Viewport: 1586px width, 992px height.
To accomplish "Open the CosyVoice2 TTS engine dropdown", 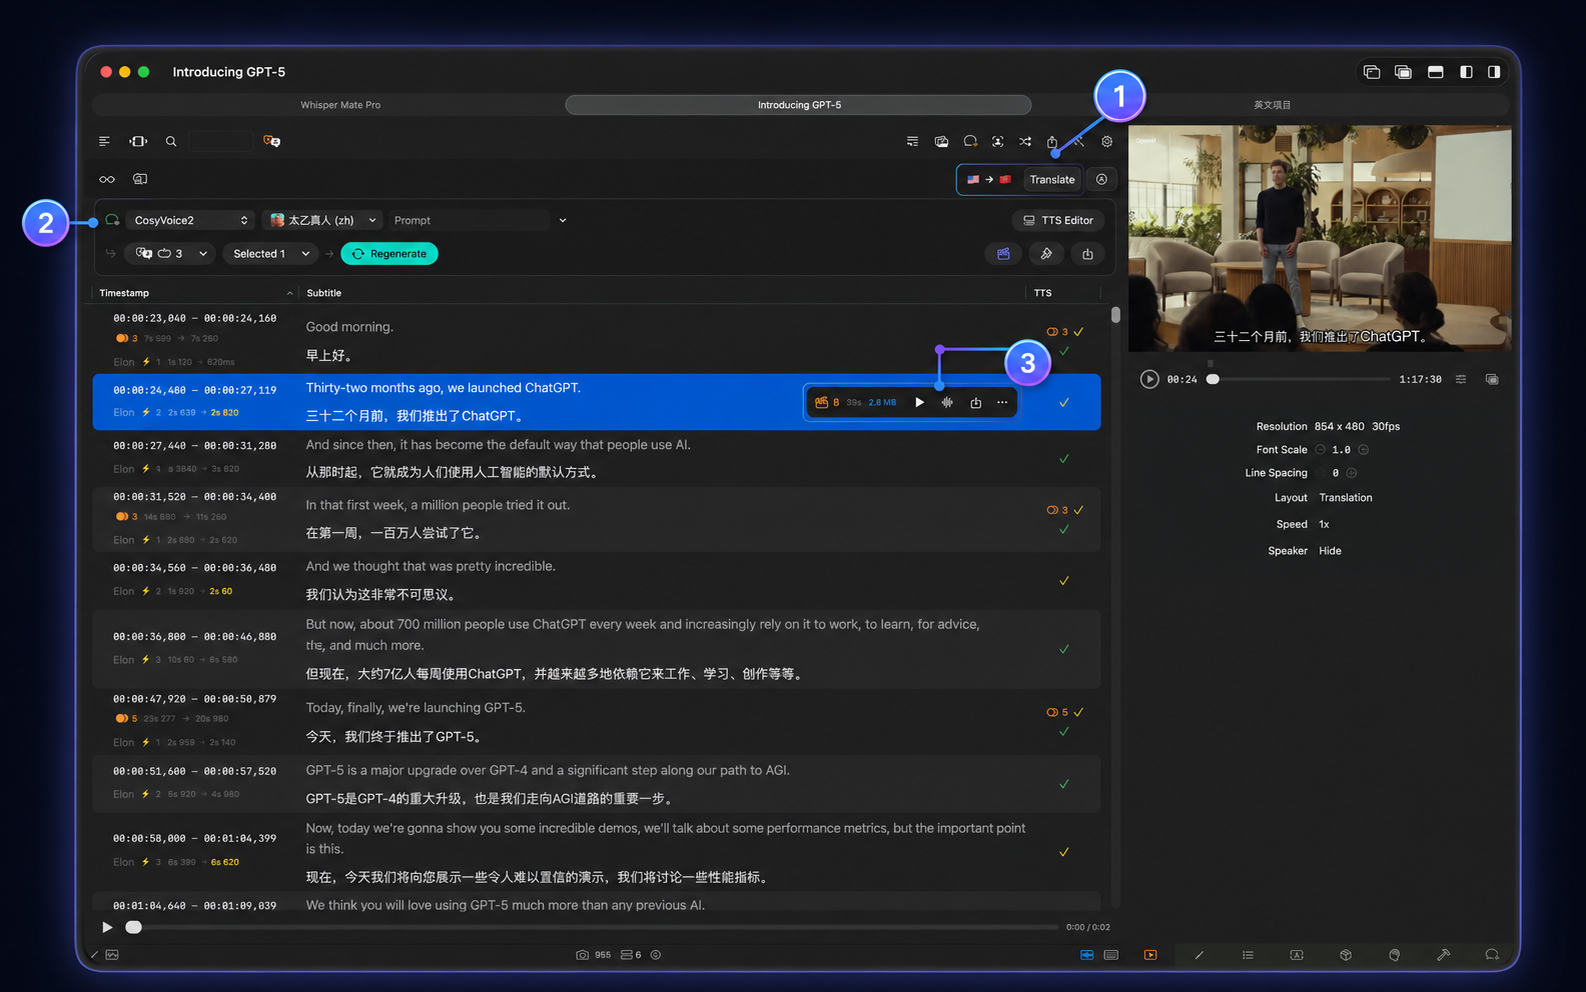I will click(191, 220).
